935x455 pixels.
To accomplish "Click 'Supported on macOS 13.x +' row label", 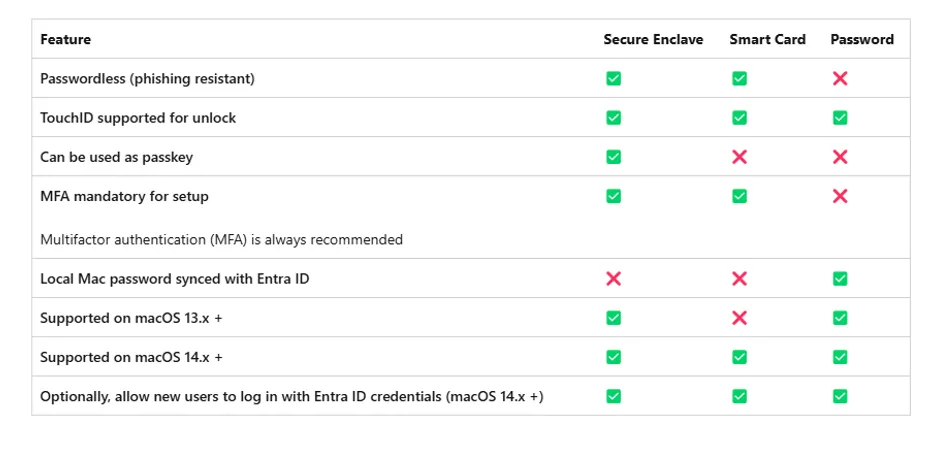I will pos(131,318).
